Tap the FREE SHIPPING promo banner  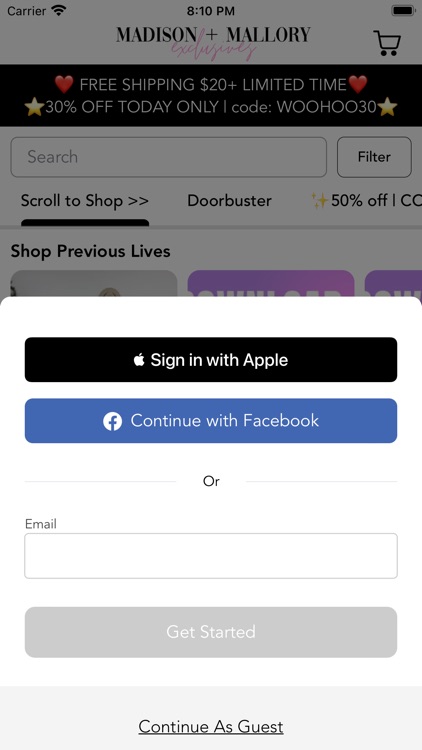click(x=211, y=96)
